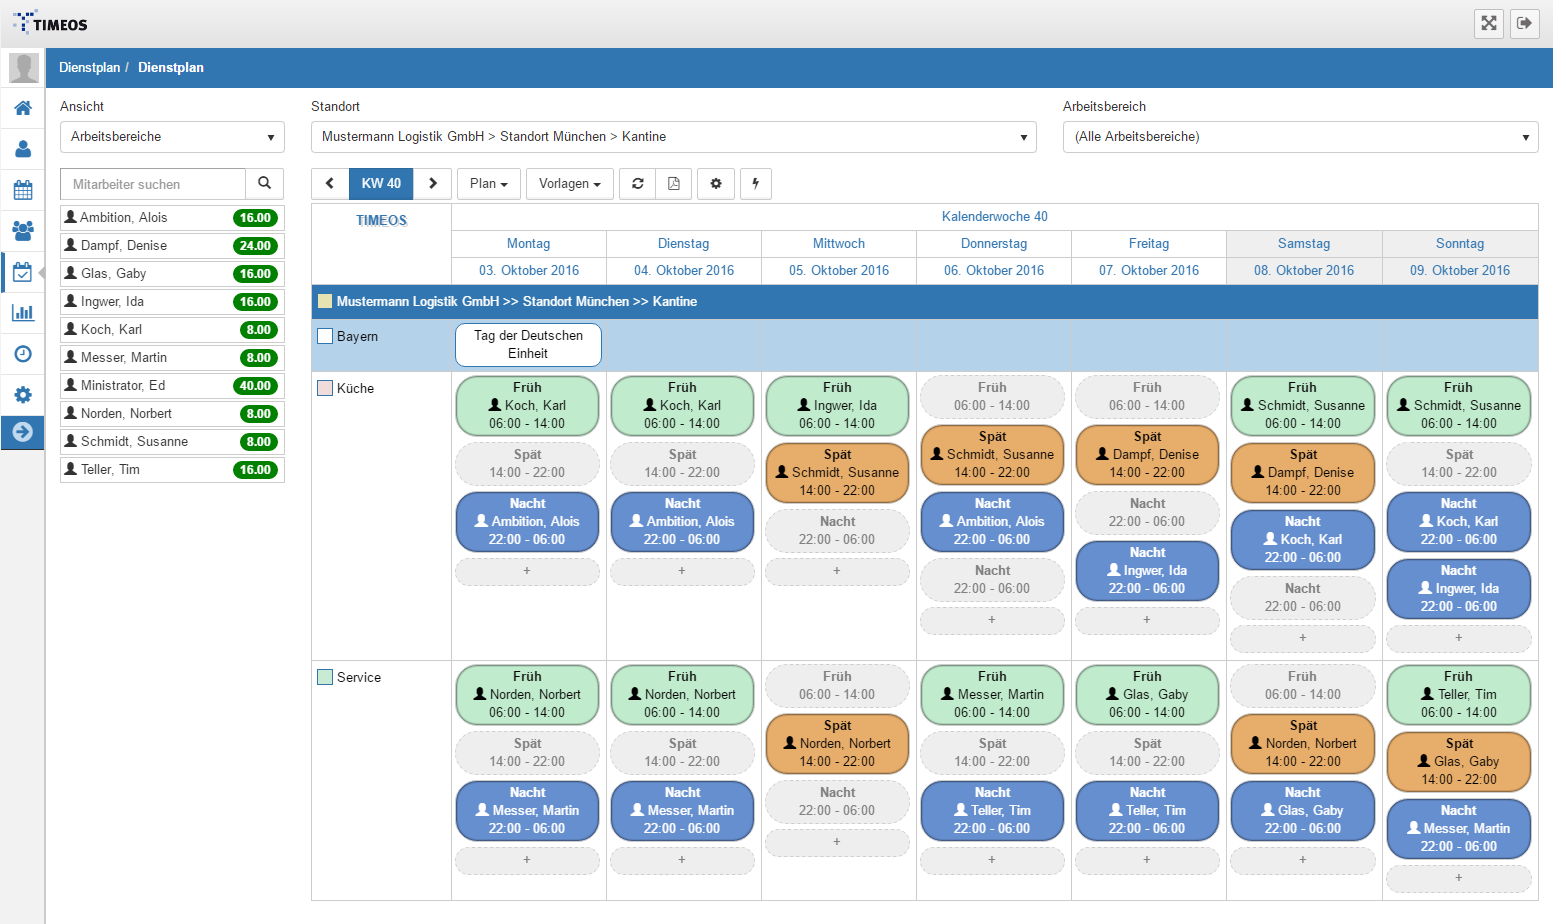Go to next calendar week arrow
The width and height of the screenshot is (1553, 924).
pyautogui.click(x=433, y=184)
